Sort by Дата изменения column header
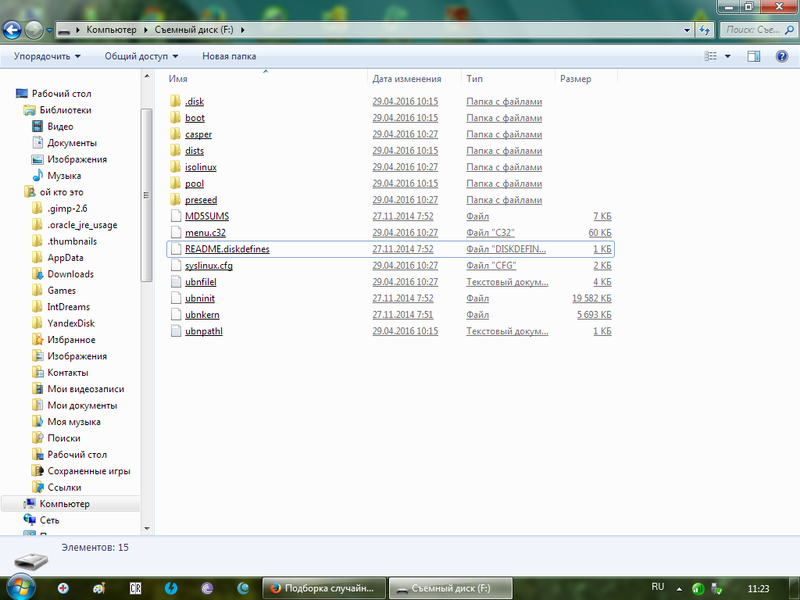This screenshot has width=800, height=600. [x=406, y=79]
